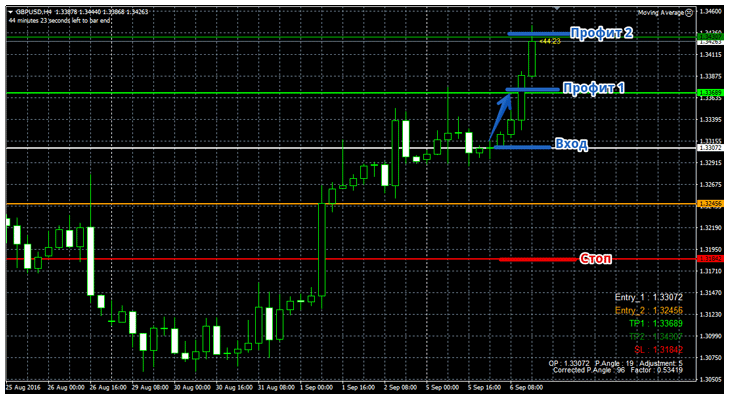Click the yellow 44:23 countdown label
This screenshot has height=399, width=729.
click(550, 41)
